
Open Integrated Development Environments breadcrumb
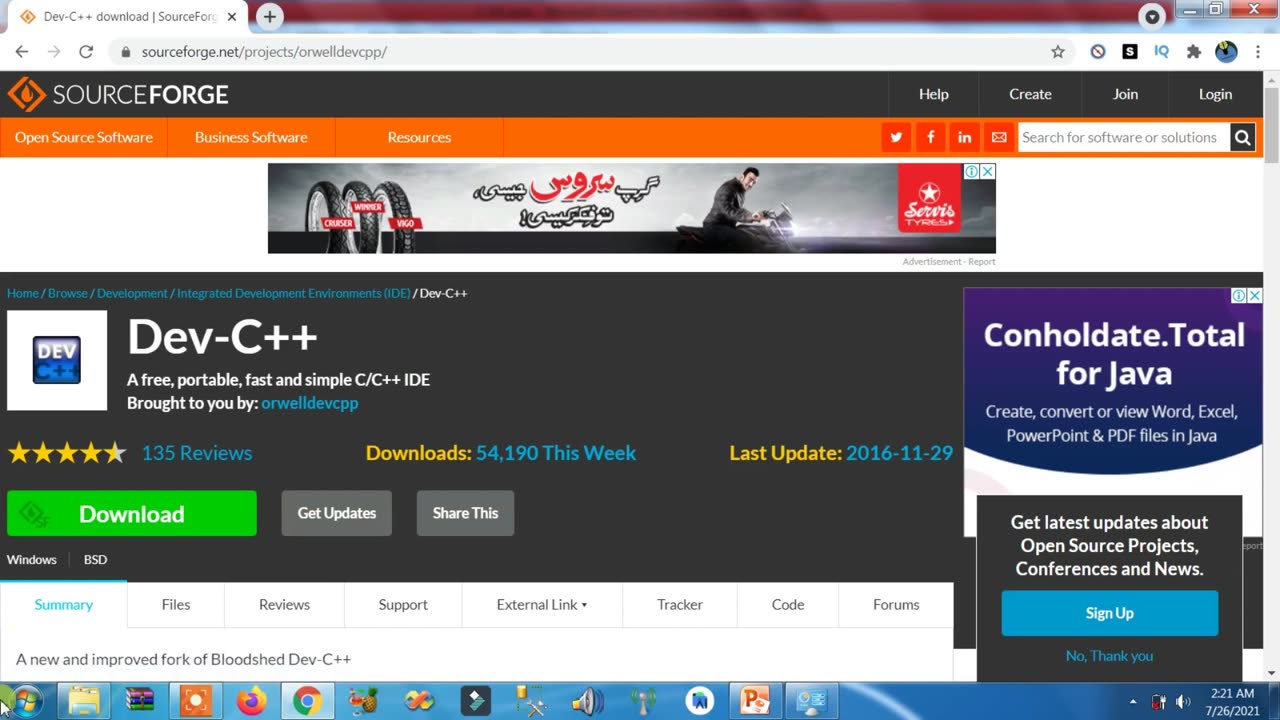click(294, 293)
